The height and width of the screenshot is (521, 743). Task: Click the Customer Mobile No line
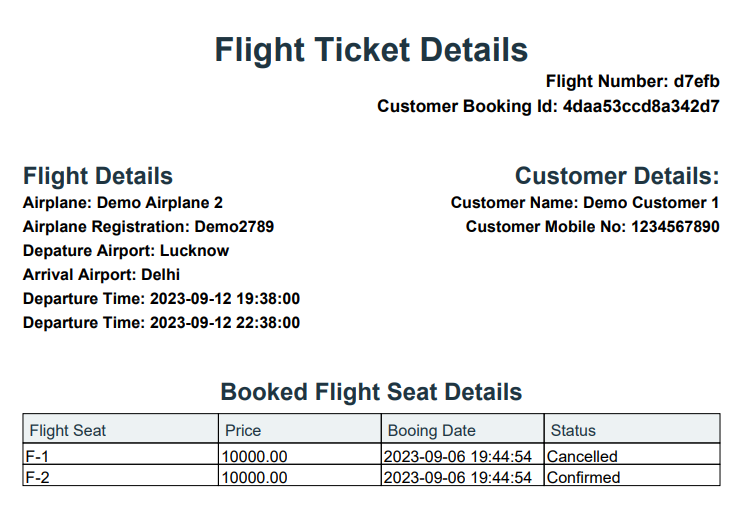pyautogui.click(x=592, y=227)
